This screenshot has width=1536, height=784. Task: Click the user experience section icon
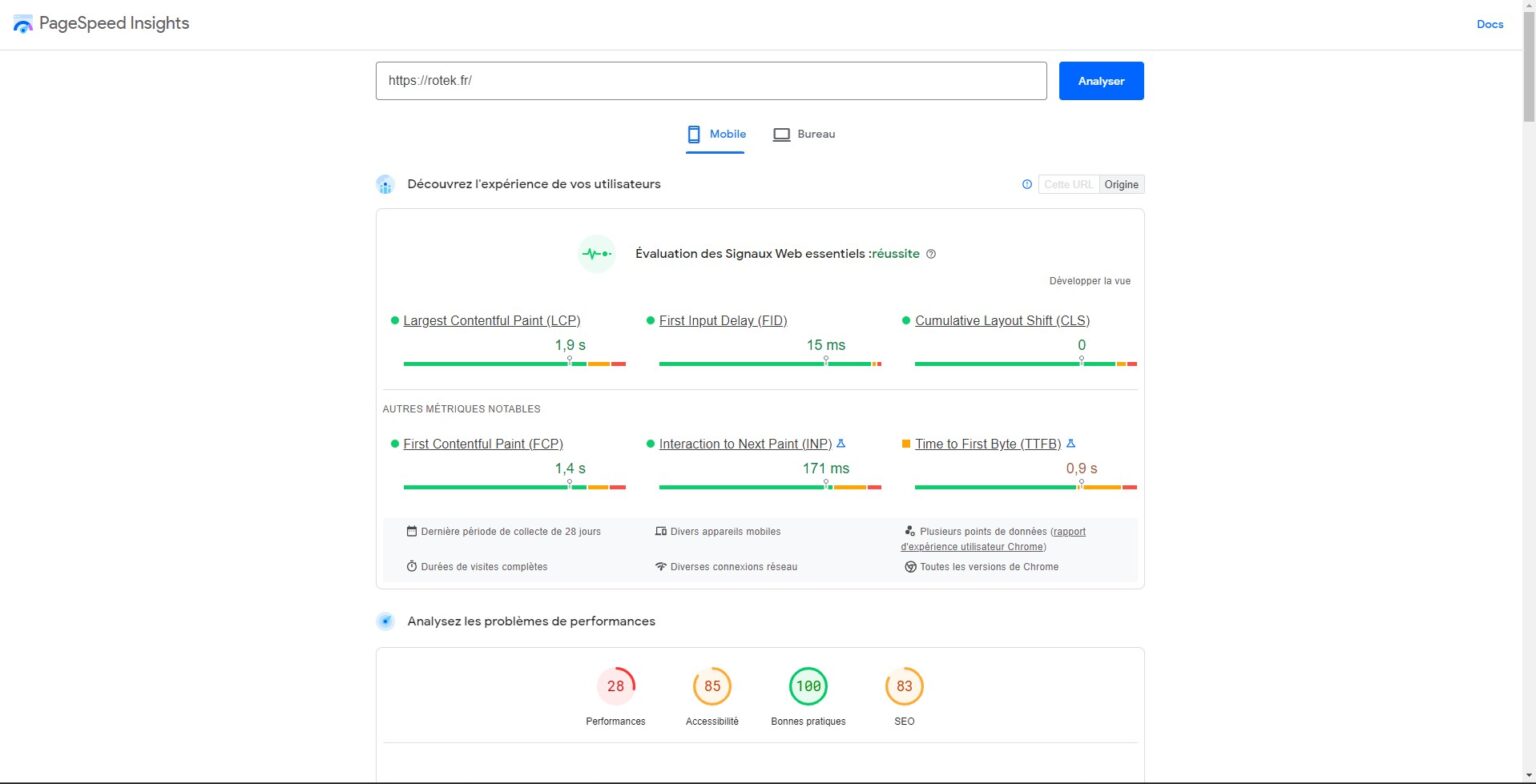pos(385,184)
